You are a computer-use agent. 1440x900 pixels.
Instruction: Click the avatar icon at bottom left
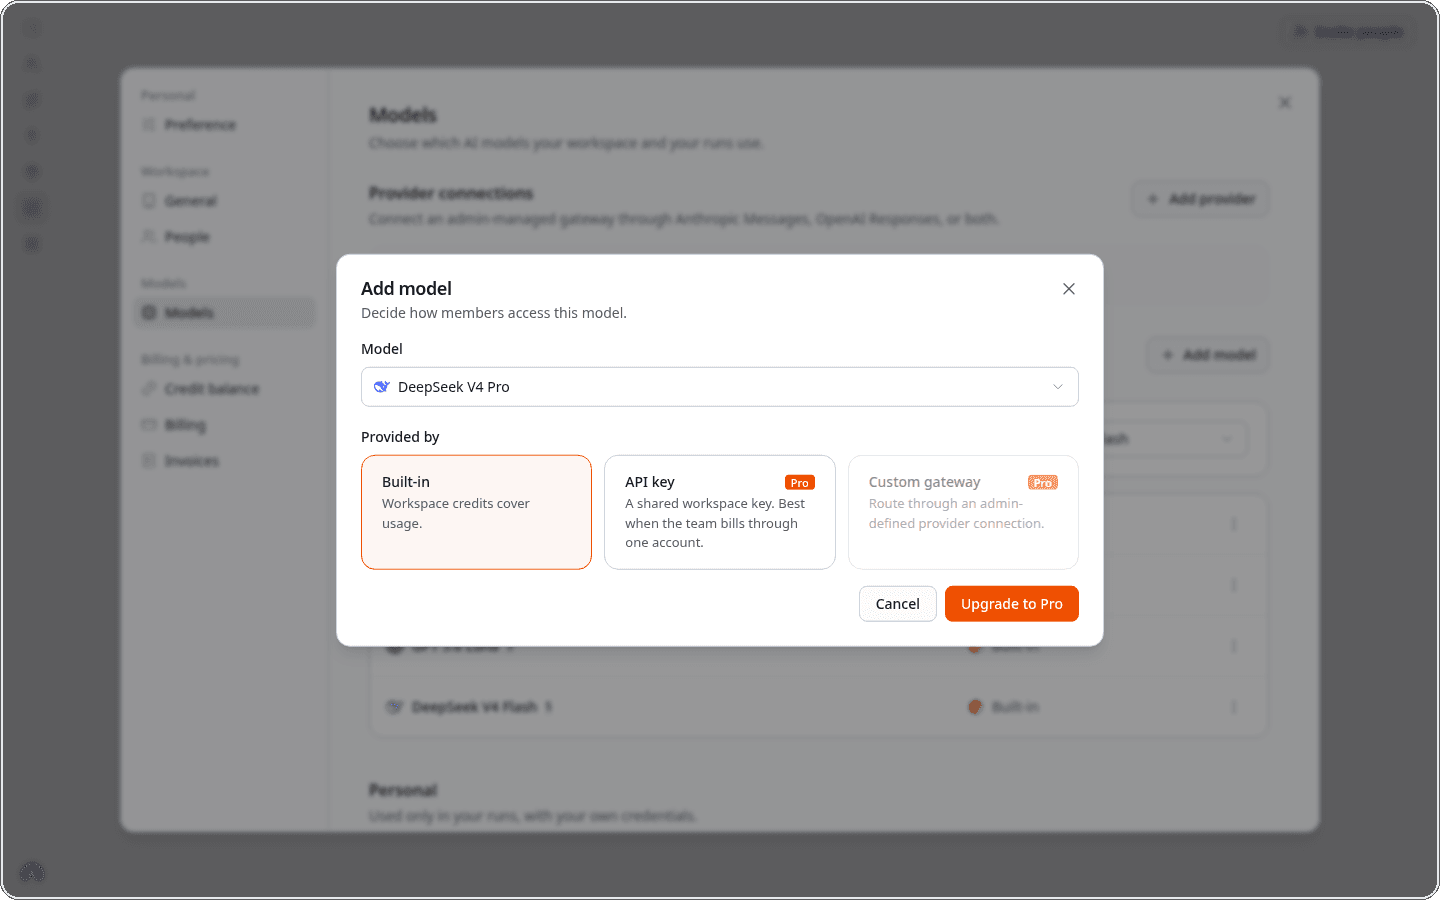point(32,872)
